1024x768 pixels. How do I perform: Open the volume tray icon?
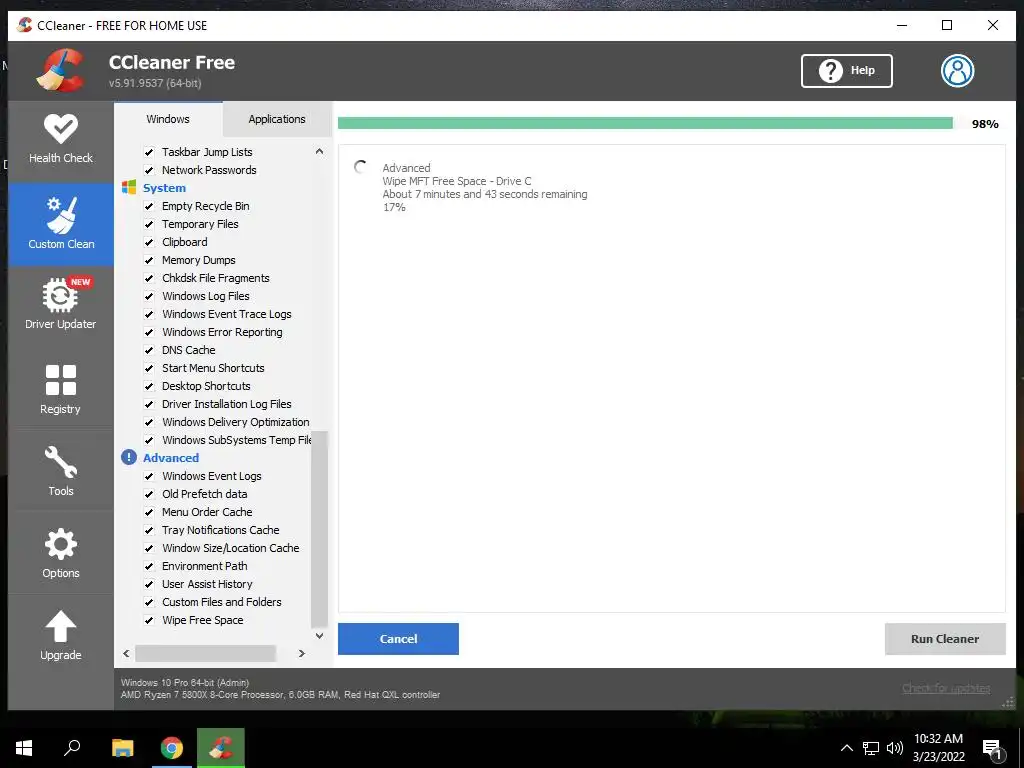pyautogui.click(x=895, y=748)
